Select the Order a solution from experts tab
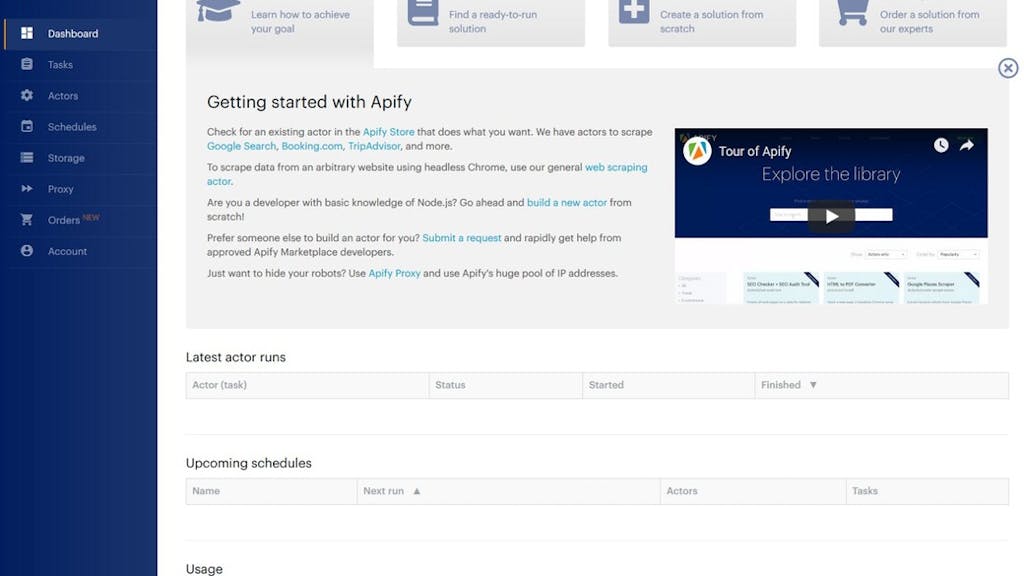1024x576 pixels. point(913,23)
